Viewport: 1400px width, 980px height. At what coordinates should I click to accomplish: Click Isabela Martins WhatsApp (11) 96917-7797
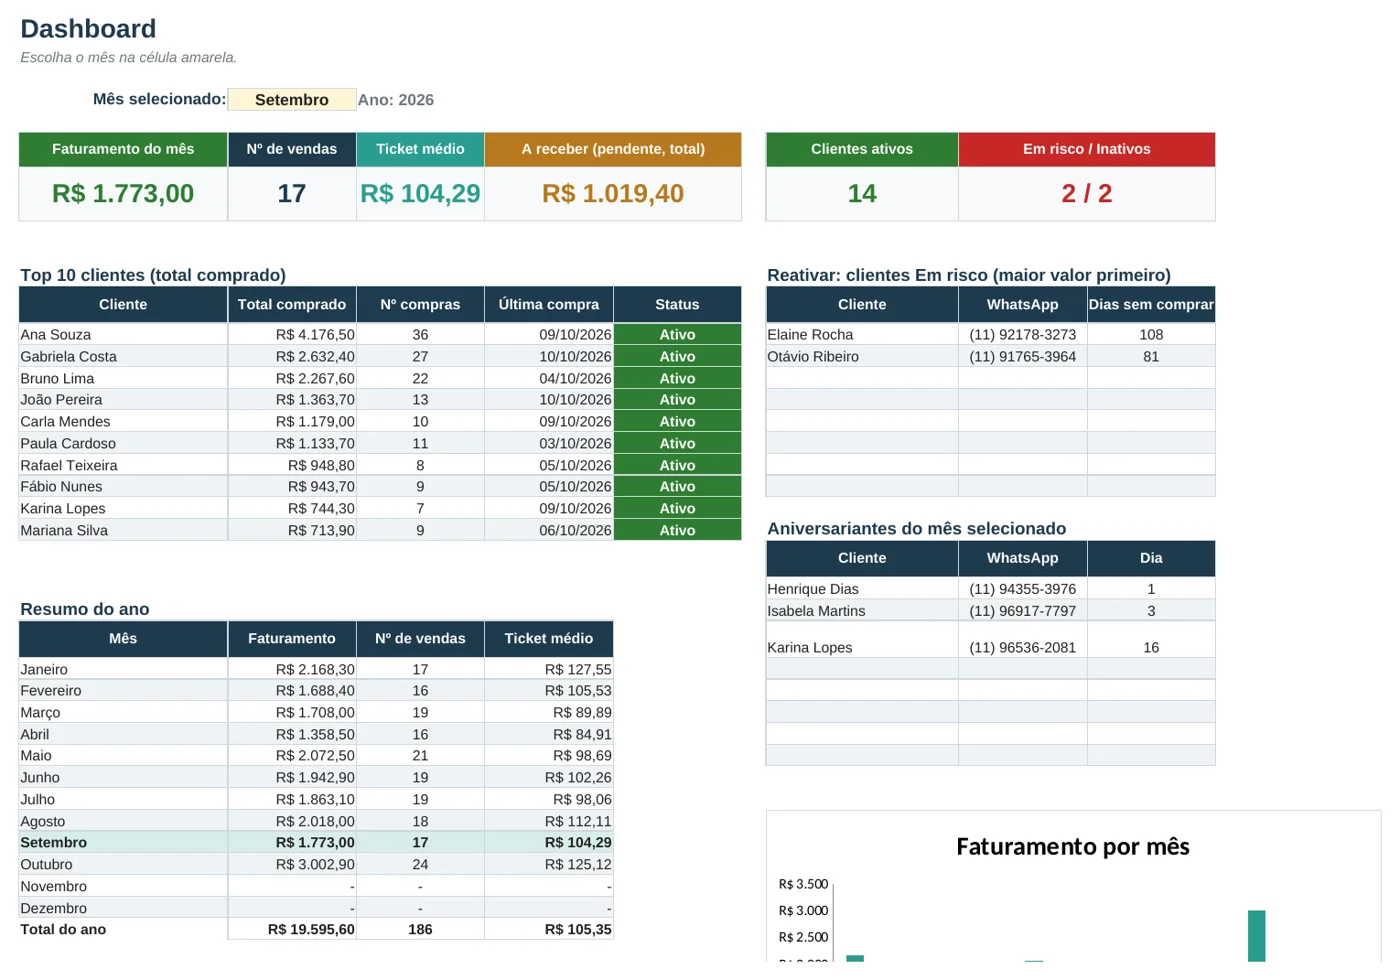(1022, 612)
